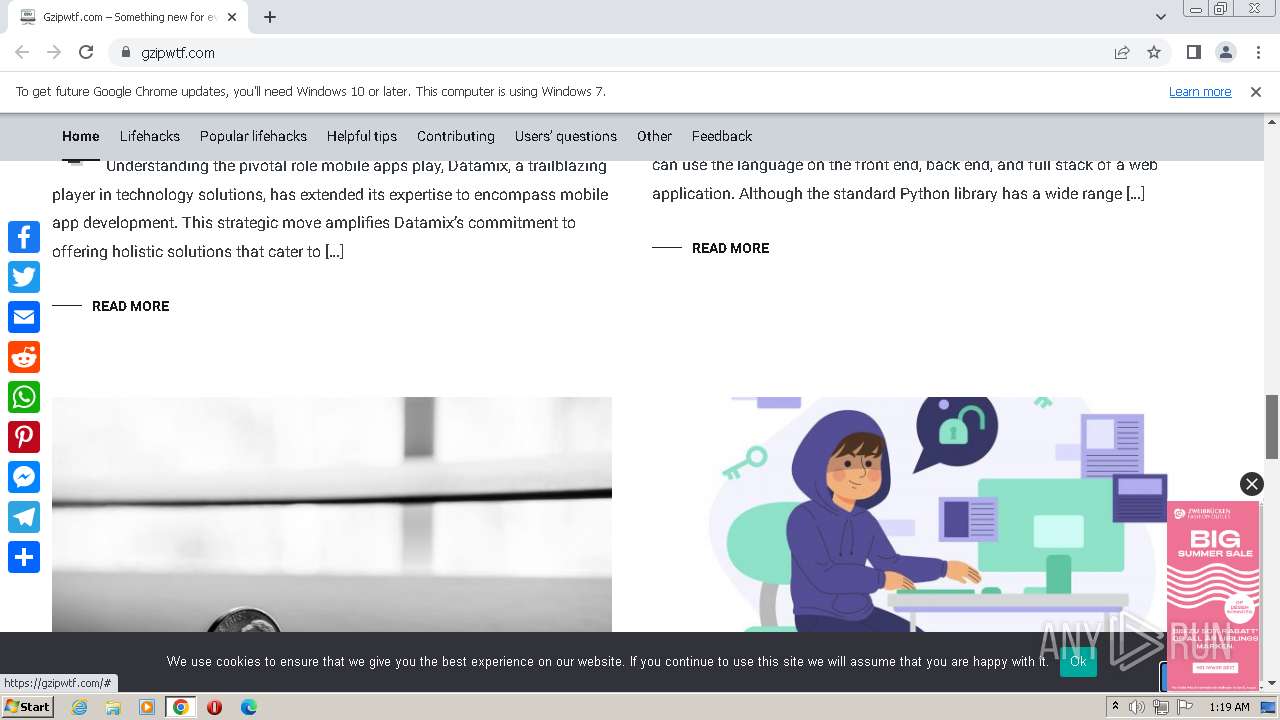
Task: Click the Big Summer Sale advertisement
Action: click(1213, 595)
